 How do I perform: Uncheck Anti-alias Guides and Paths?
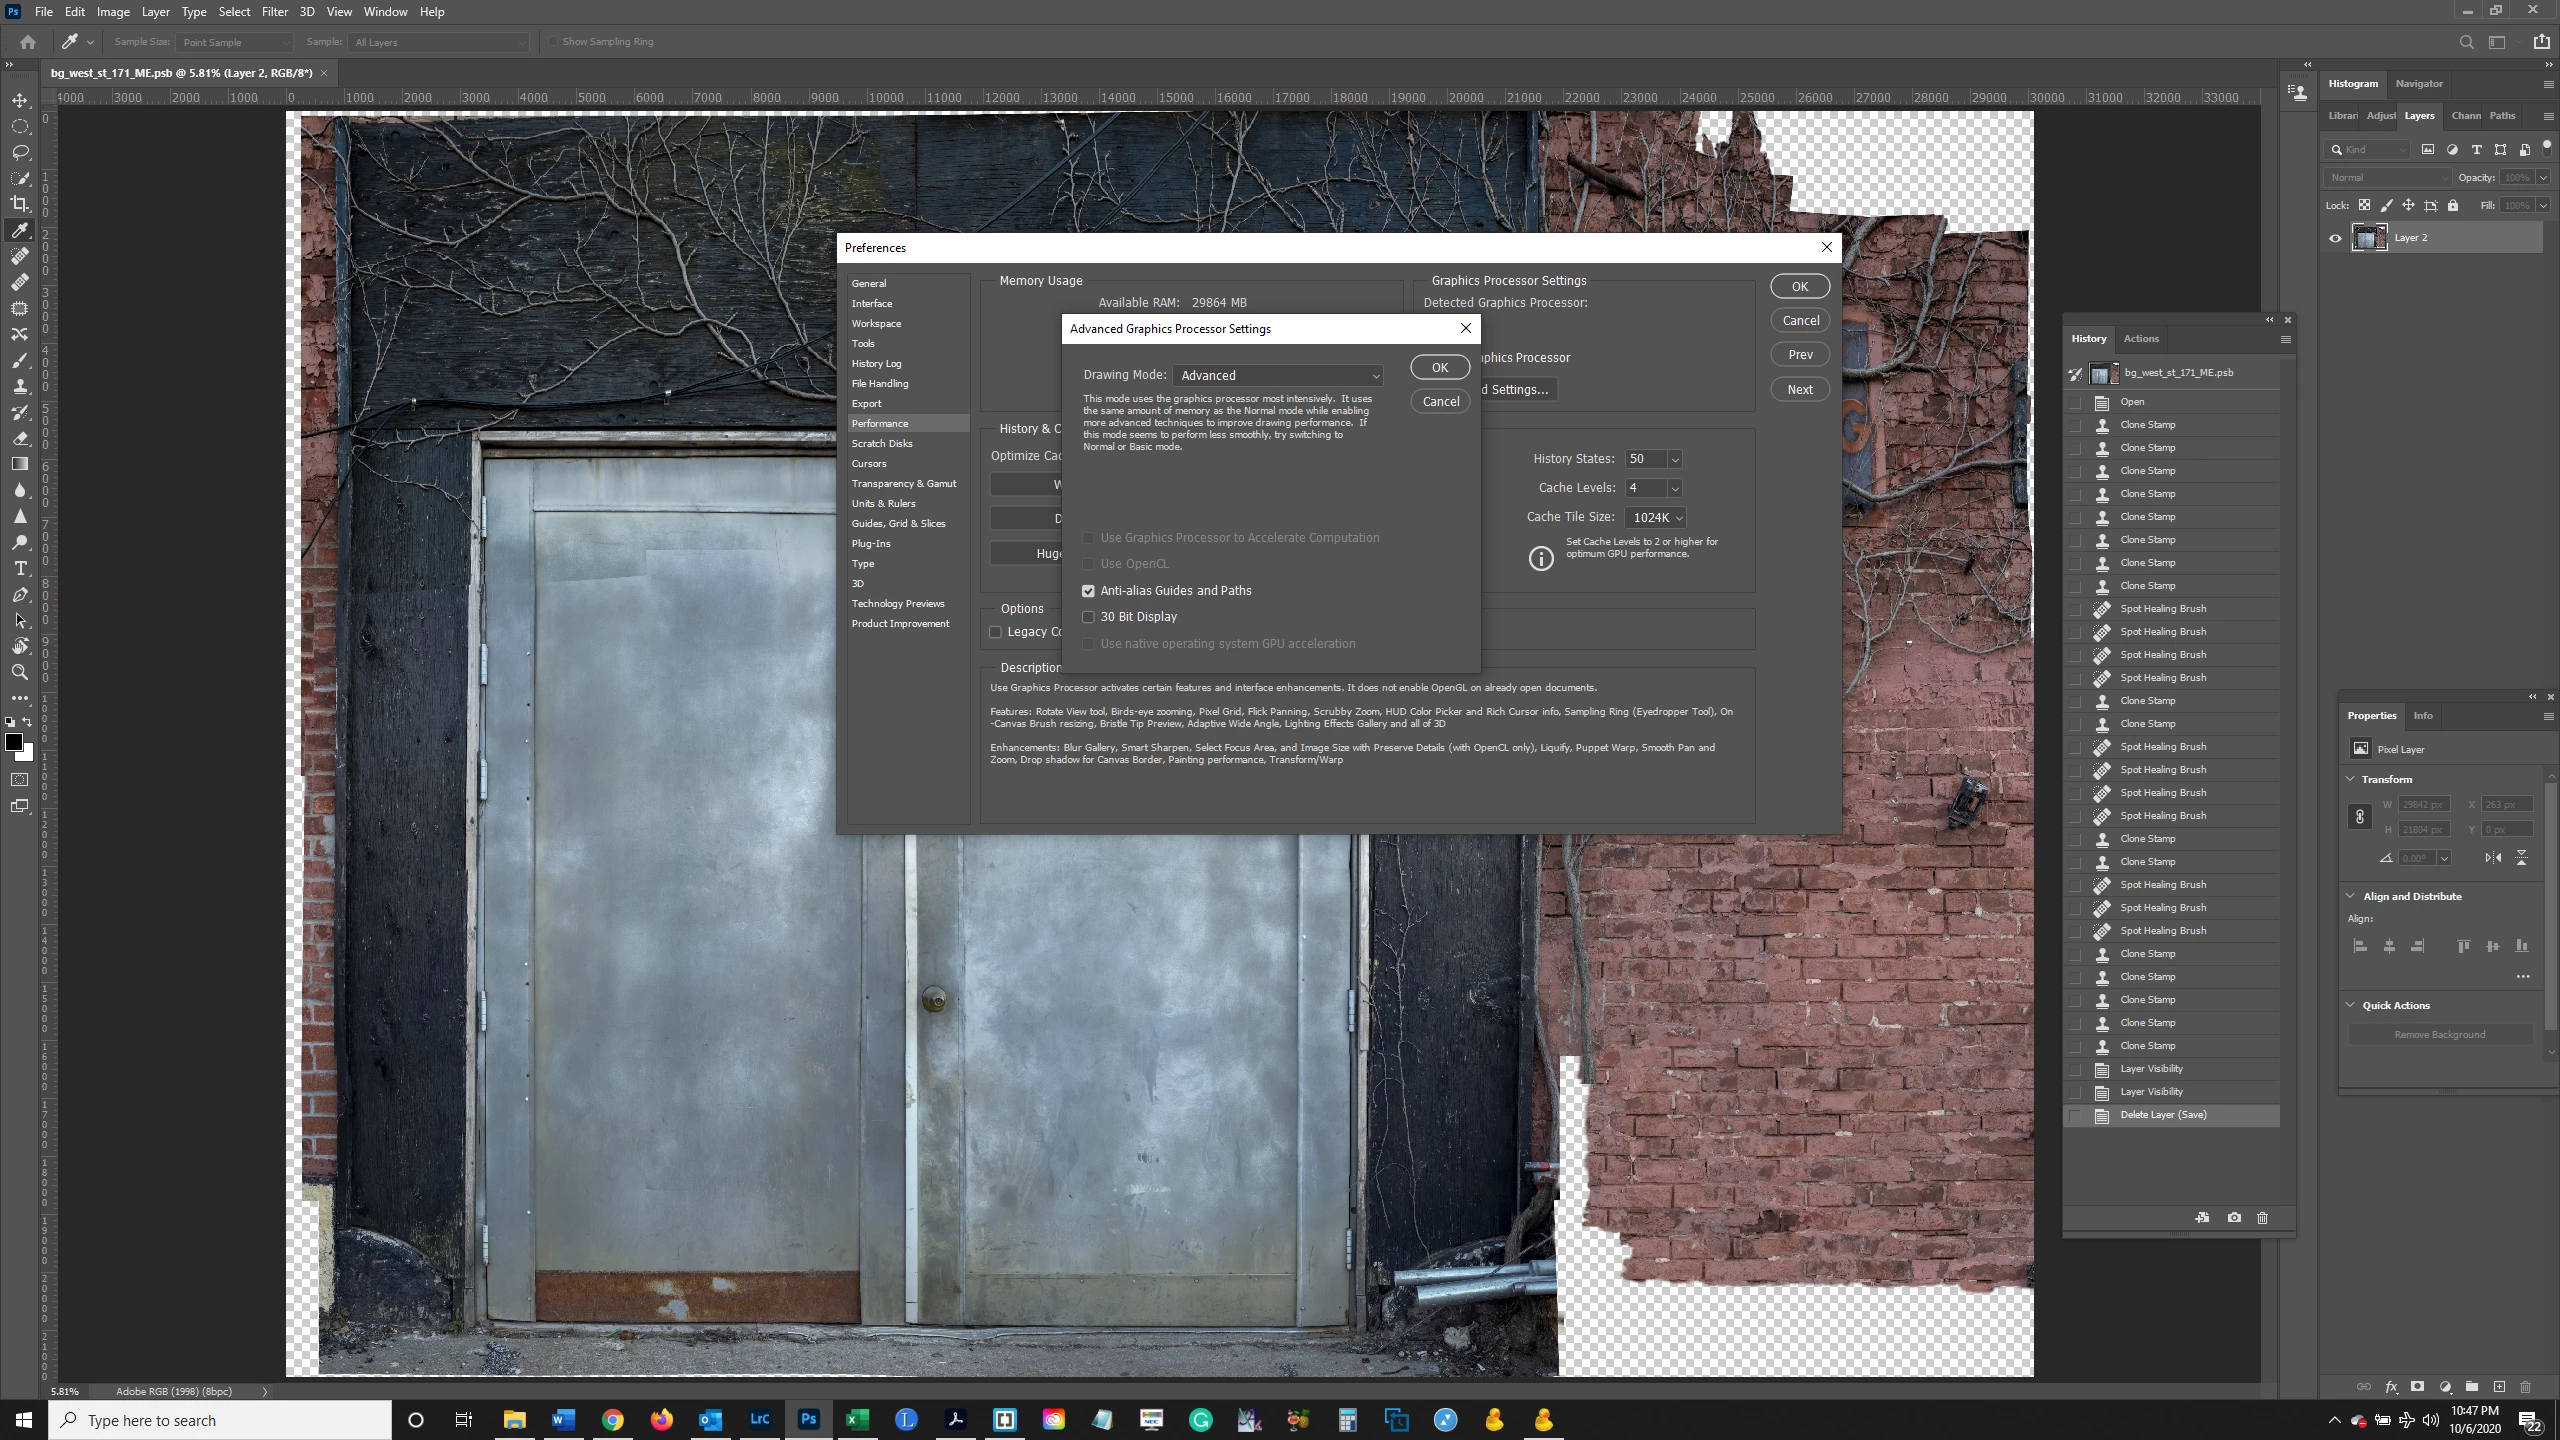[1088, 591]
